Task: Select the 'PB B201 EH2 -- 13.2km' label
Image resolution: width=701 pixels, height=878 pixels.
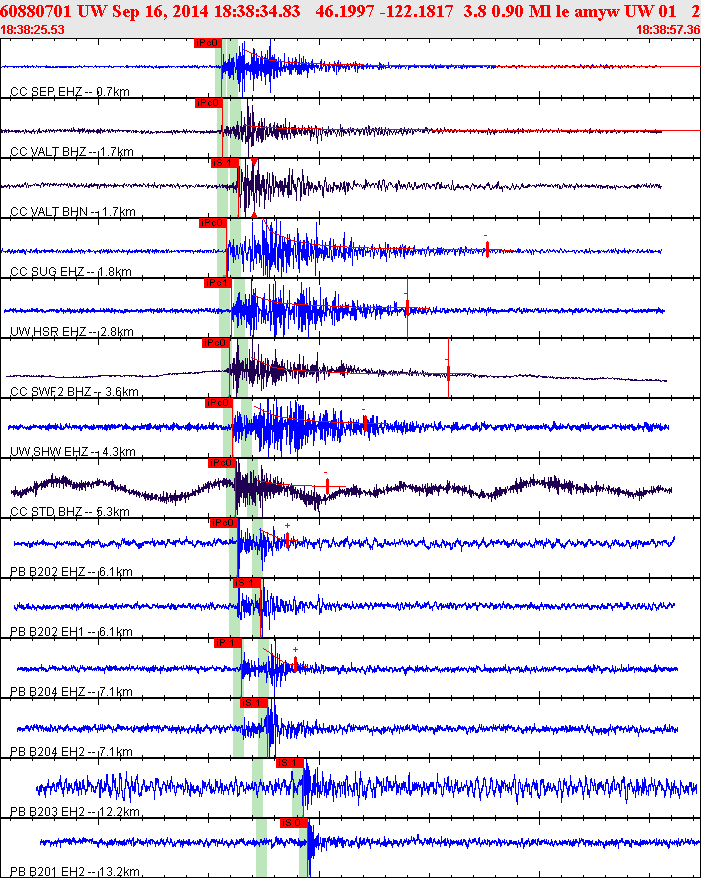Action: coord(74,871)
